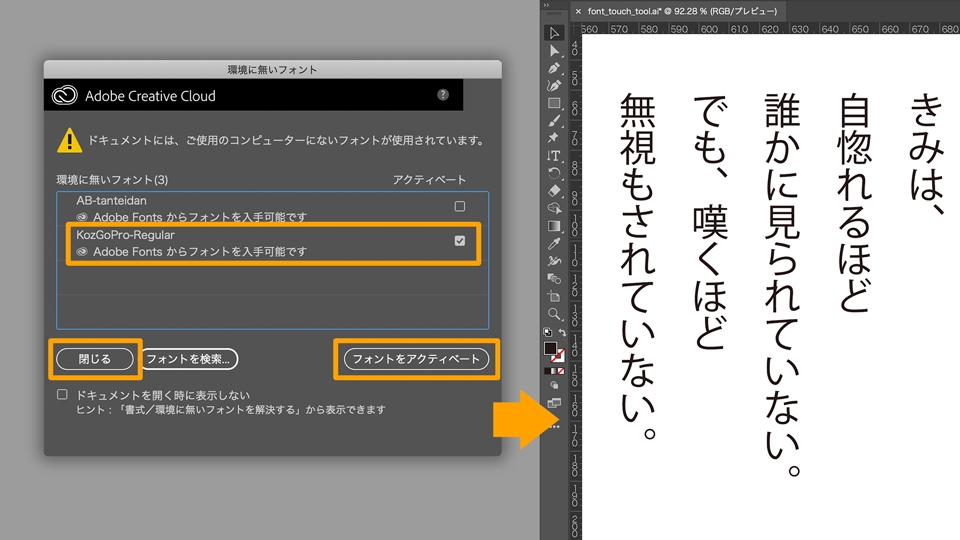
Task: Select the Rotate tool
Action: coord(554,173)
